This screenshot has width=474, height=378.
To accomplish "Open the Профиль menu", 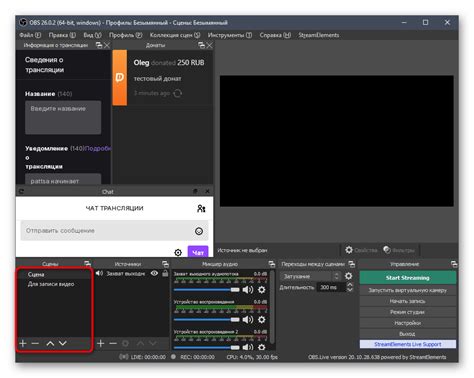I will point(126,35).
